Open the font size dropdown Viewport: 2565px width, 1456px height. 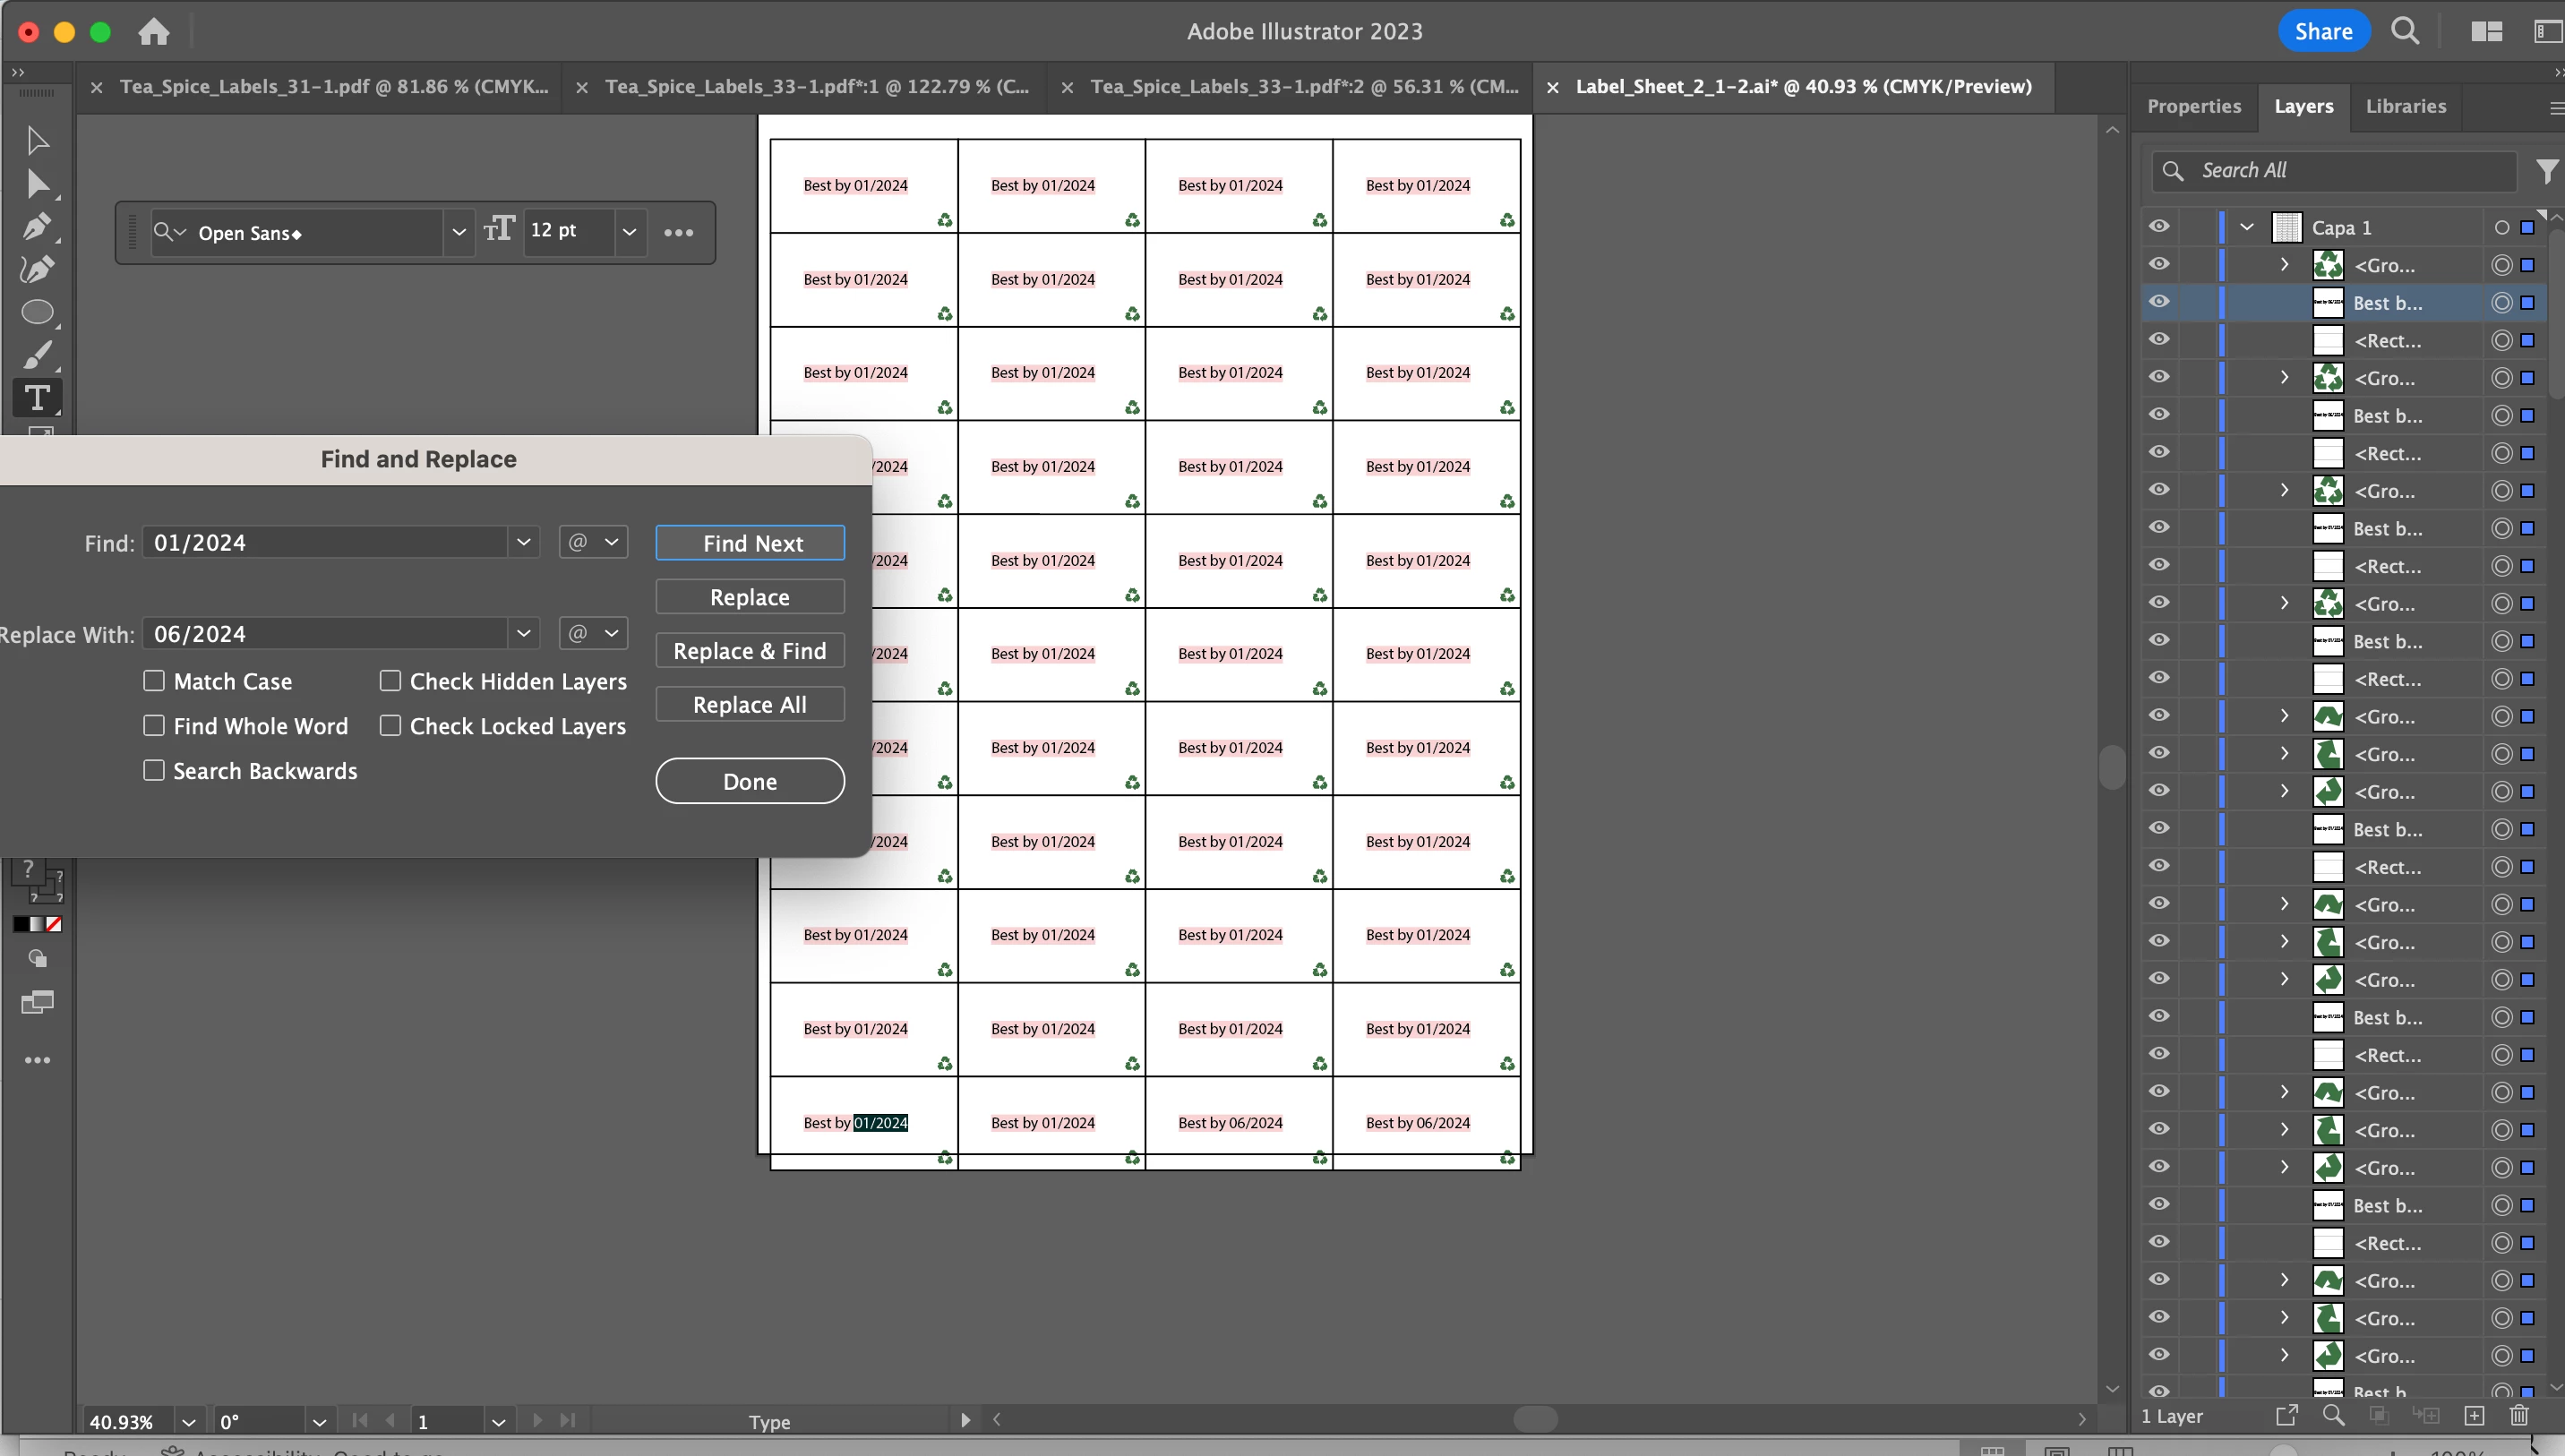(629, 231)
